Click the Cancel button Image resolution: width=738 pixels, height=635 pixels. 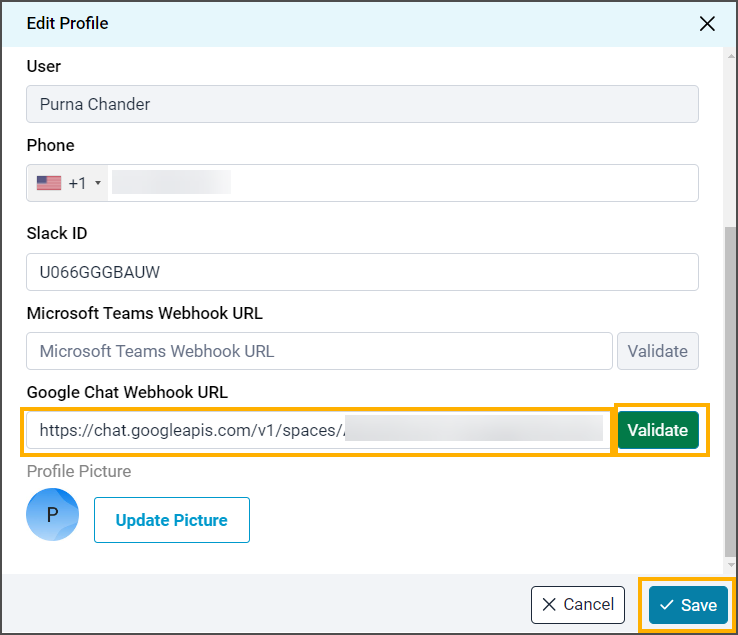point(578,605)
